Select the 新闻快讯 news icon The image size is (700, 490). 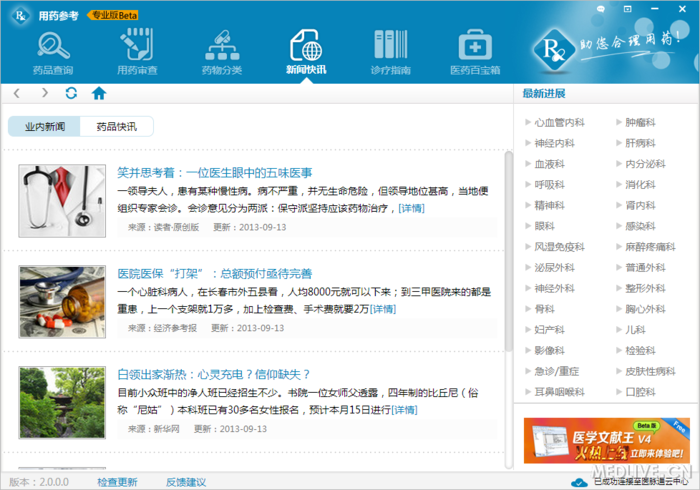(x=306, y=52)
